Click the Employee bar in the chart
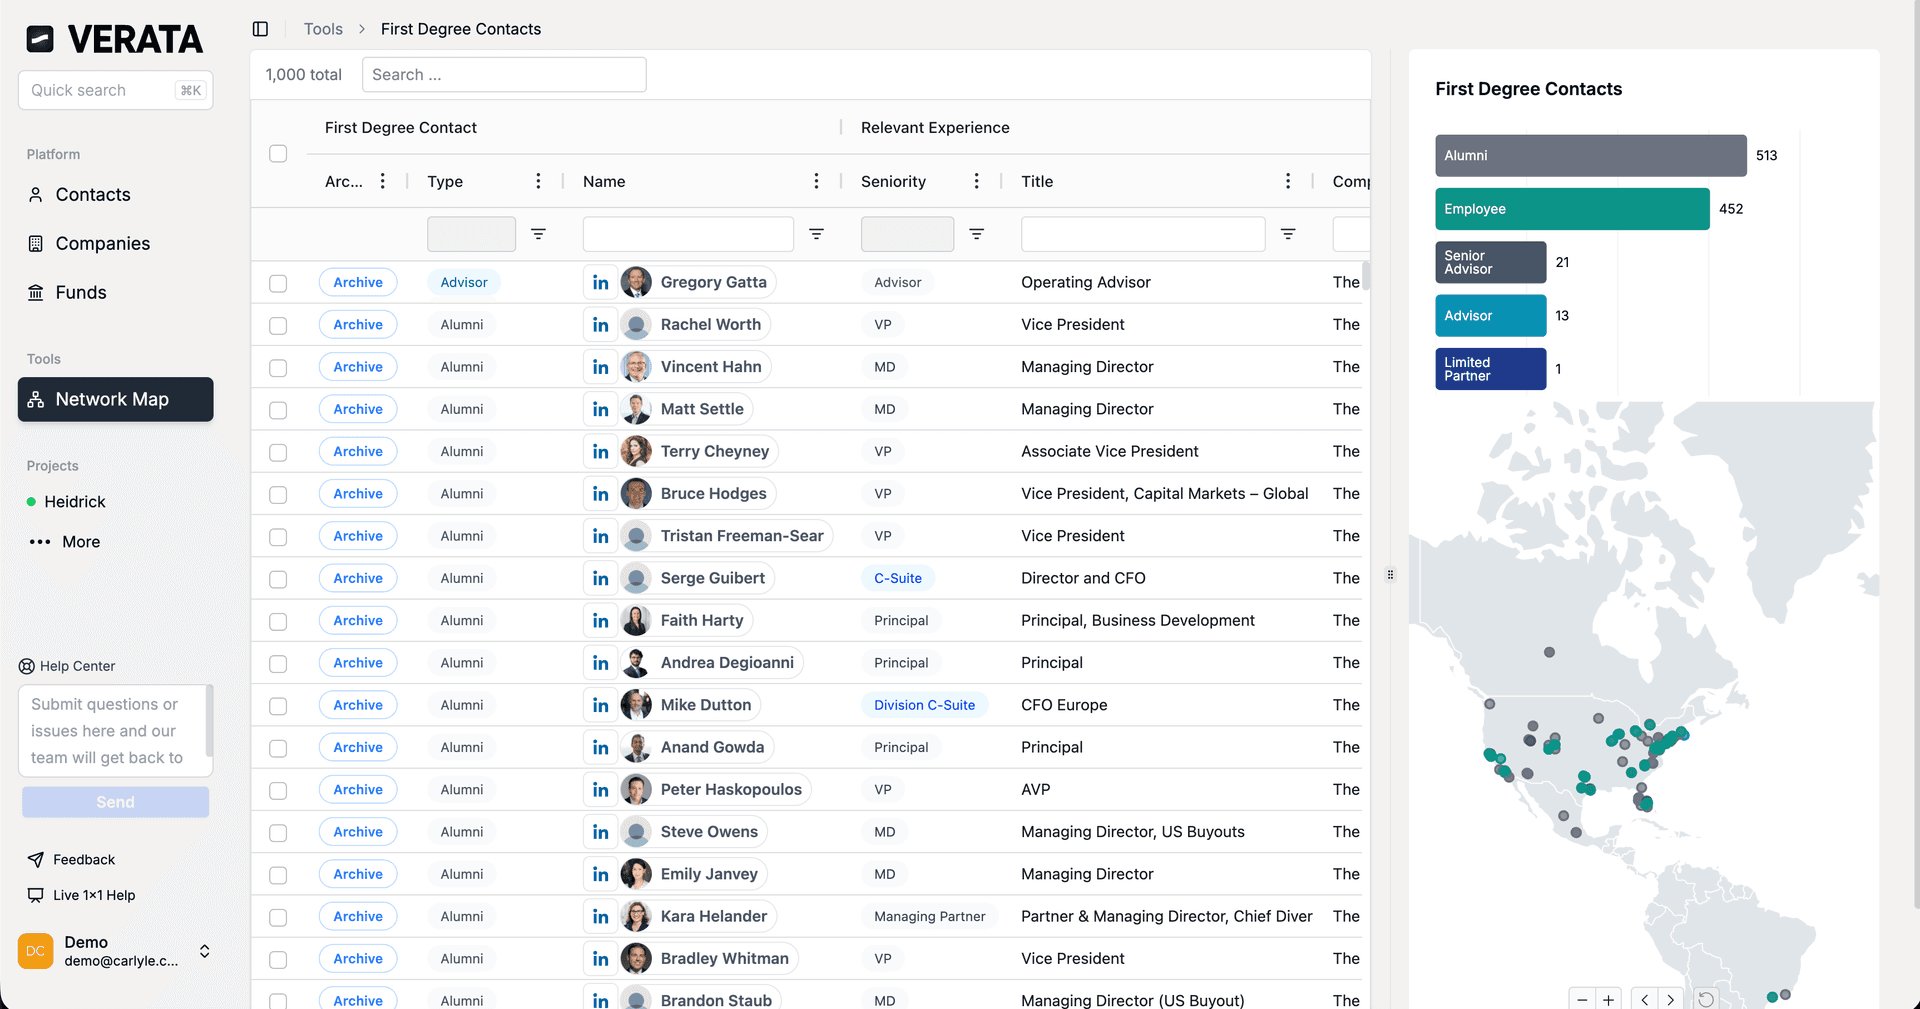 click(x=1572, y=209)
